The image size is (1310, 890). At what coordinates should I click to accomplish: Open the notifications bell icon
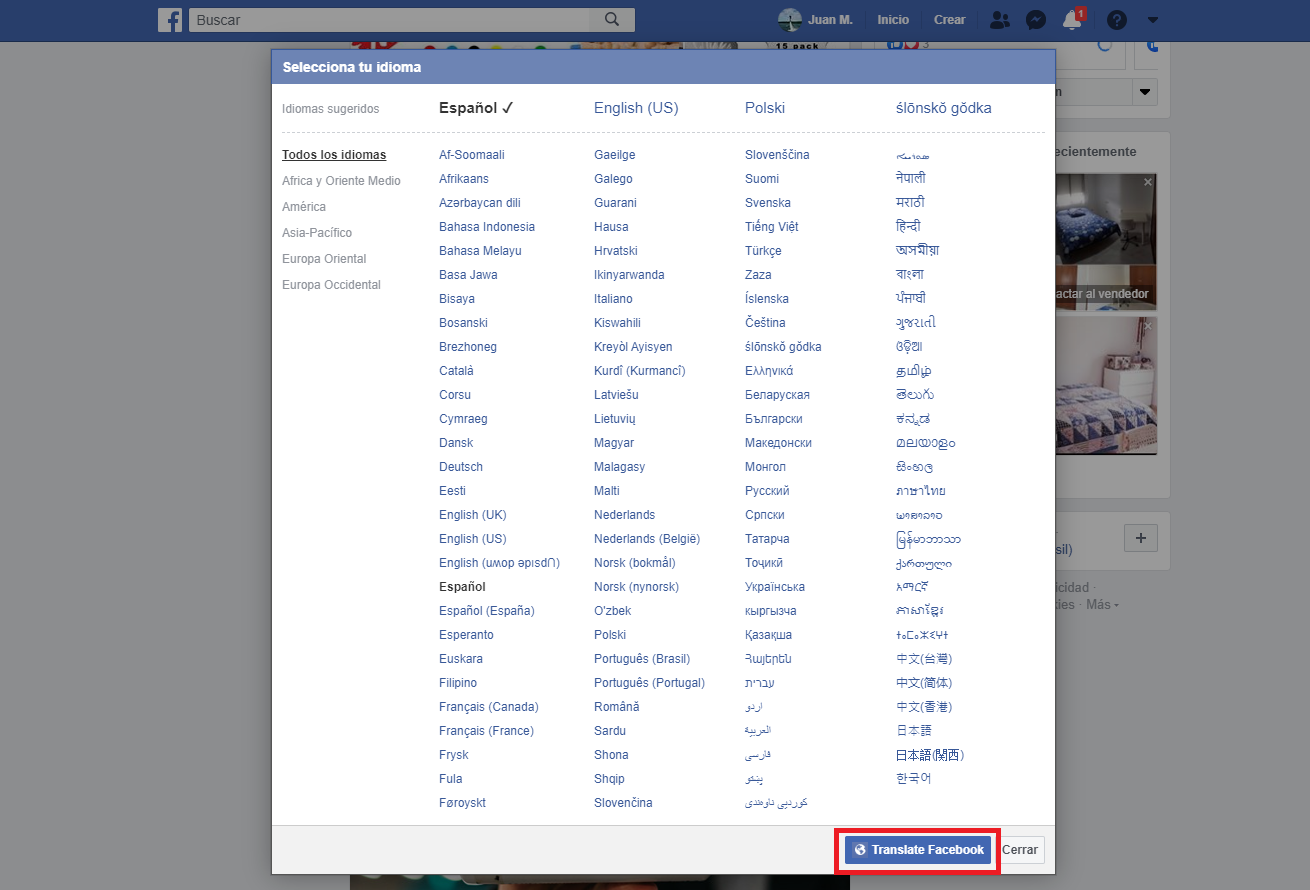[1073, 20]
